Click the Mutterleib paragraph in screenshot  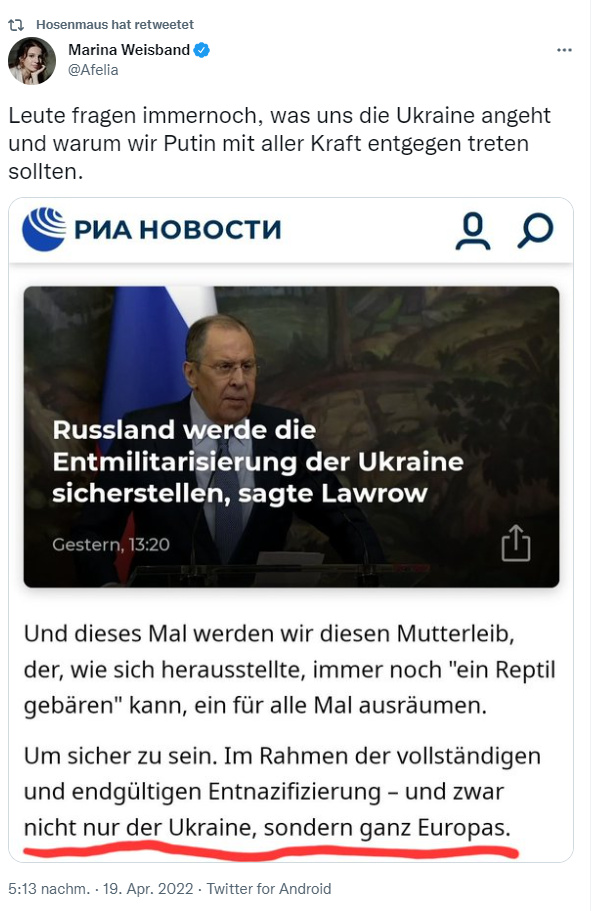[x=289, y=669]
